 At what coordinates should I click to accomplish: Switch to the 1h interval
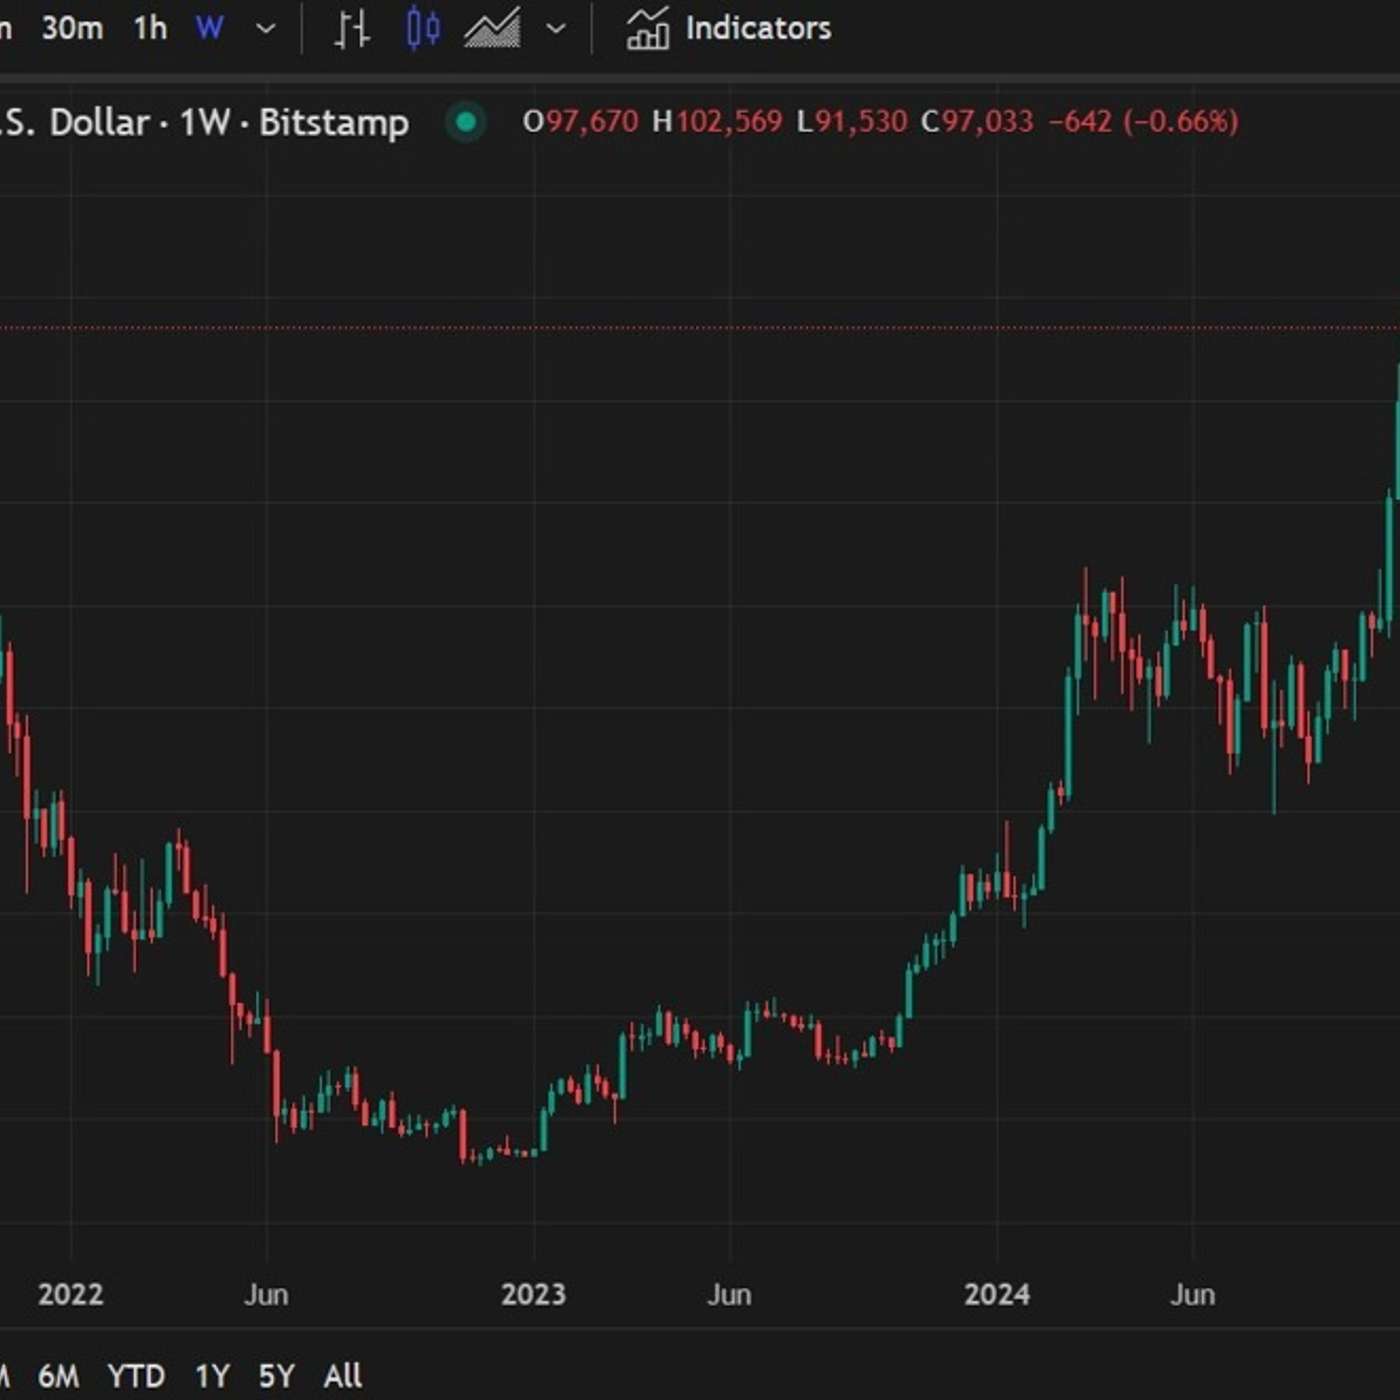coord(150,29)
